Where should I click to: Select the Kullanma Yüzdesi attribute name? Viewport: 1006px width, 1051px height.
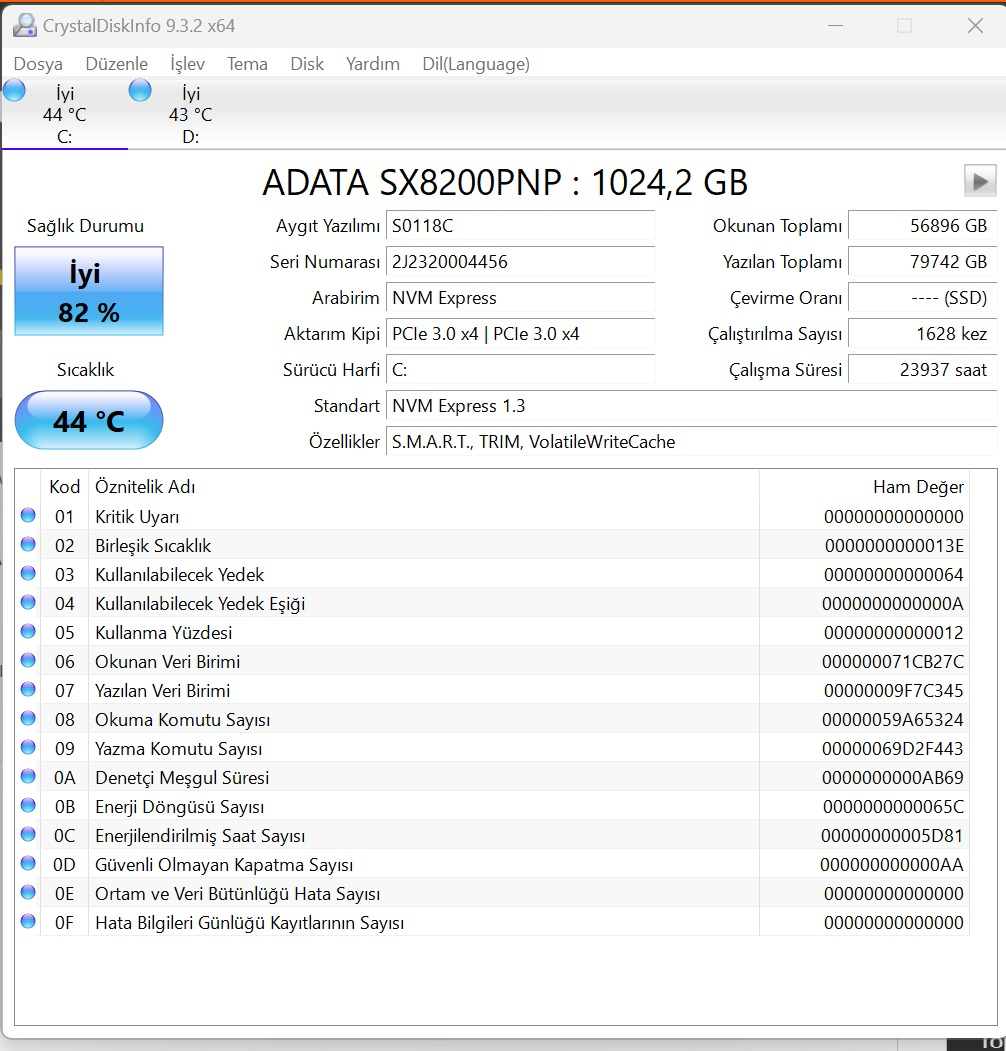(x=164, y=633)
